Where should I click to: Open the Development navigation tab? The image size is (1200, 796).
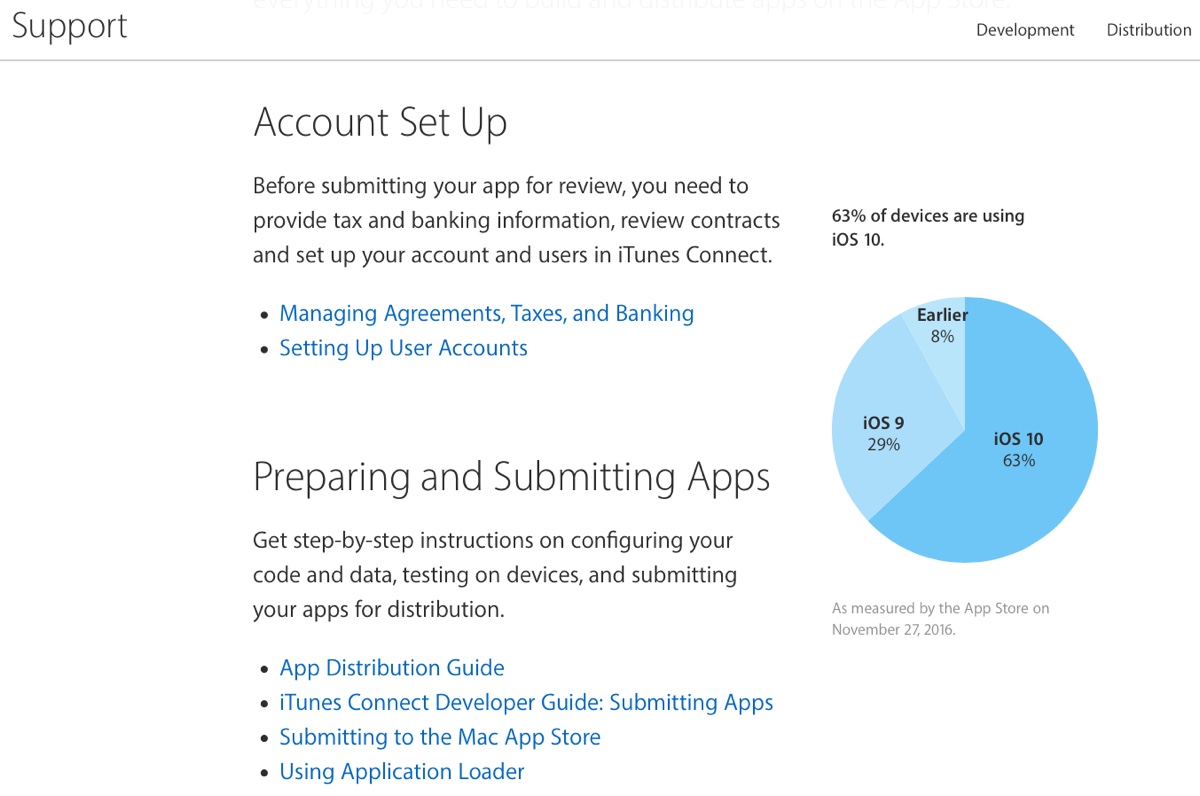(x=1024, y=30)
